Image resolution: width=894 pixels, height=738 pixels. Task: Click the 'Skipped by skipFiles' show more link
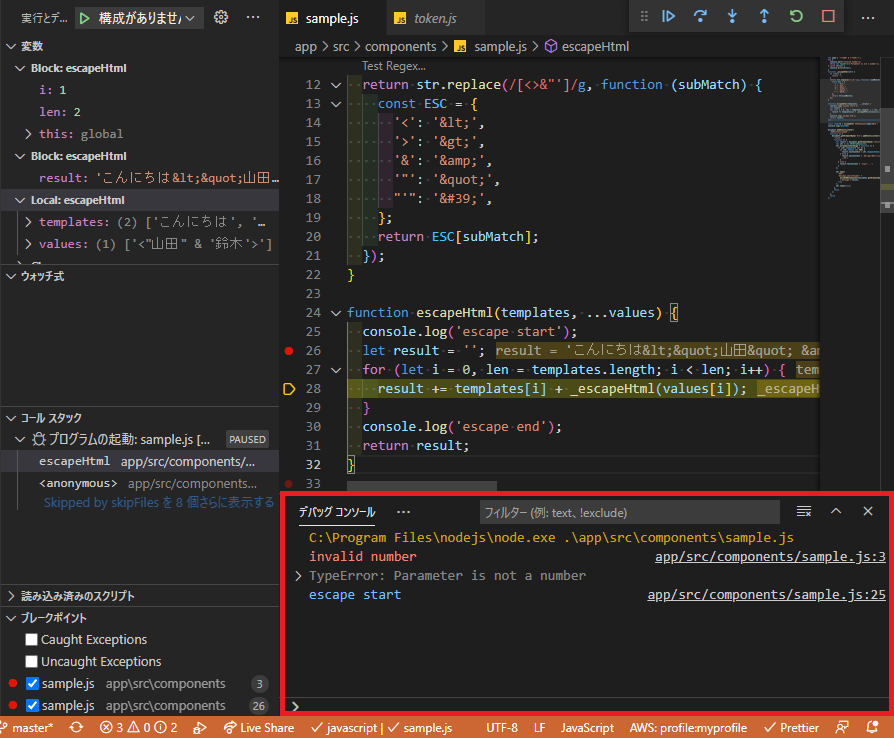[x=159, y=502]
